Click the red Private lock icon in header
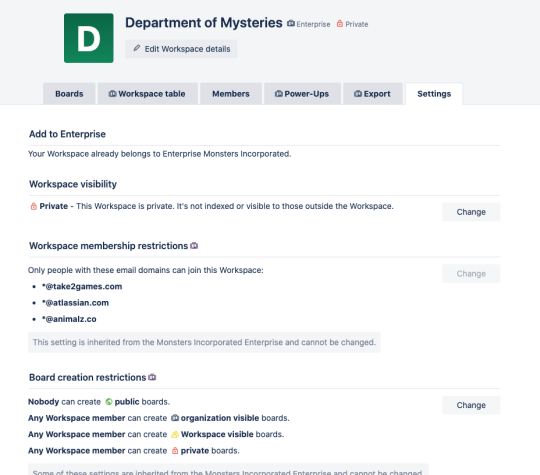The image size is (540, 475). point(340,23)
